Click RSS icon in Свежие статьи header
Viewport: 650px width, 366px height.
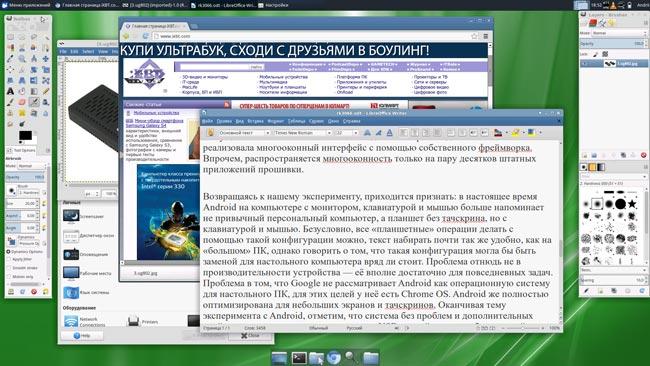click(x=227, y=105)
